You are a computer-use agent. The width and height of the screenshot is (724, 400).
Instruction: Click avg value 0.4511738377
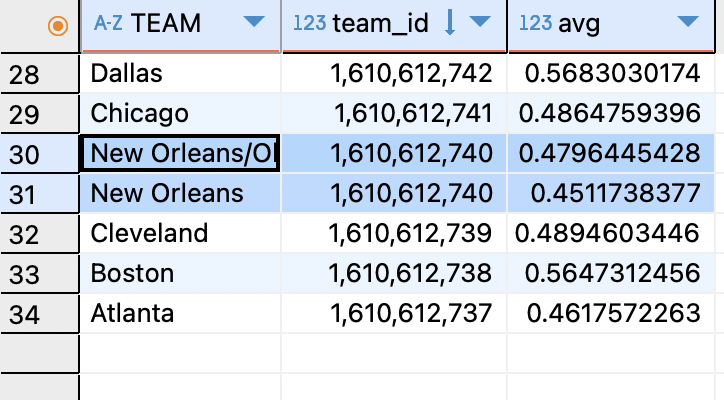click(x=611, y=193)
